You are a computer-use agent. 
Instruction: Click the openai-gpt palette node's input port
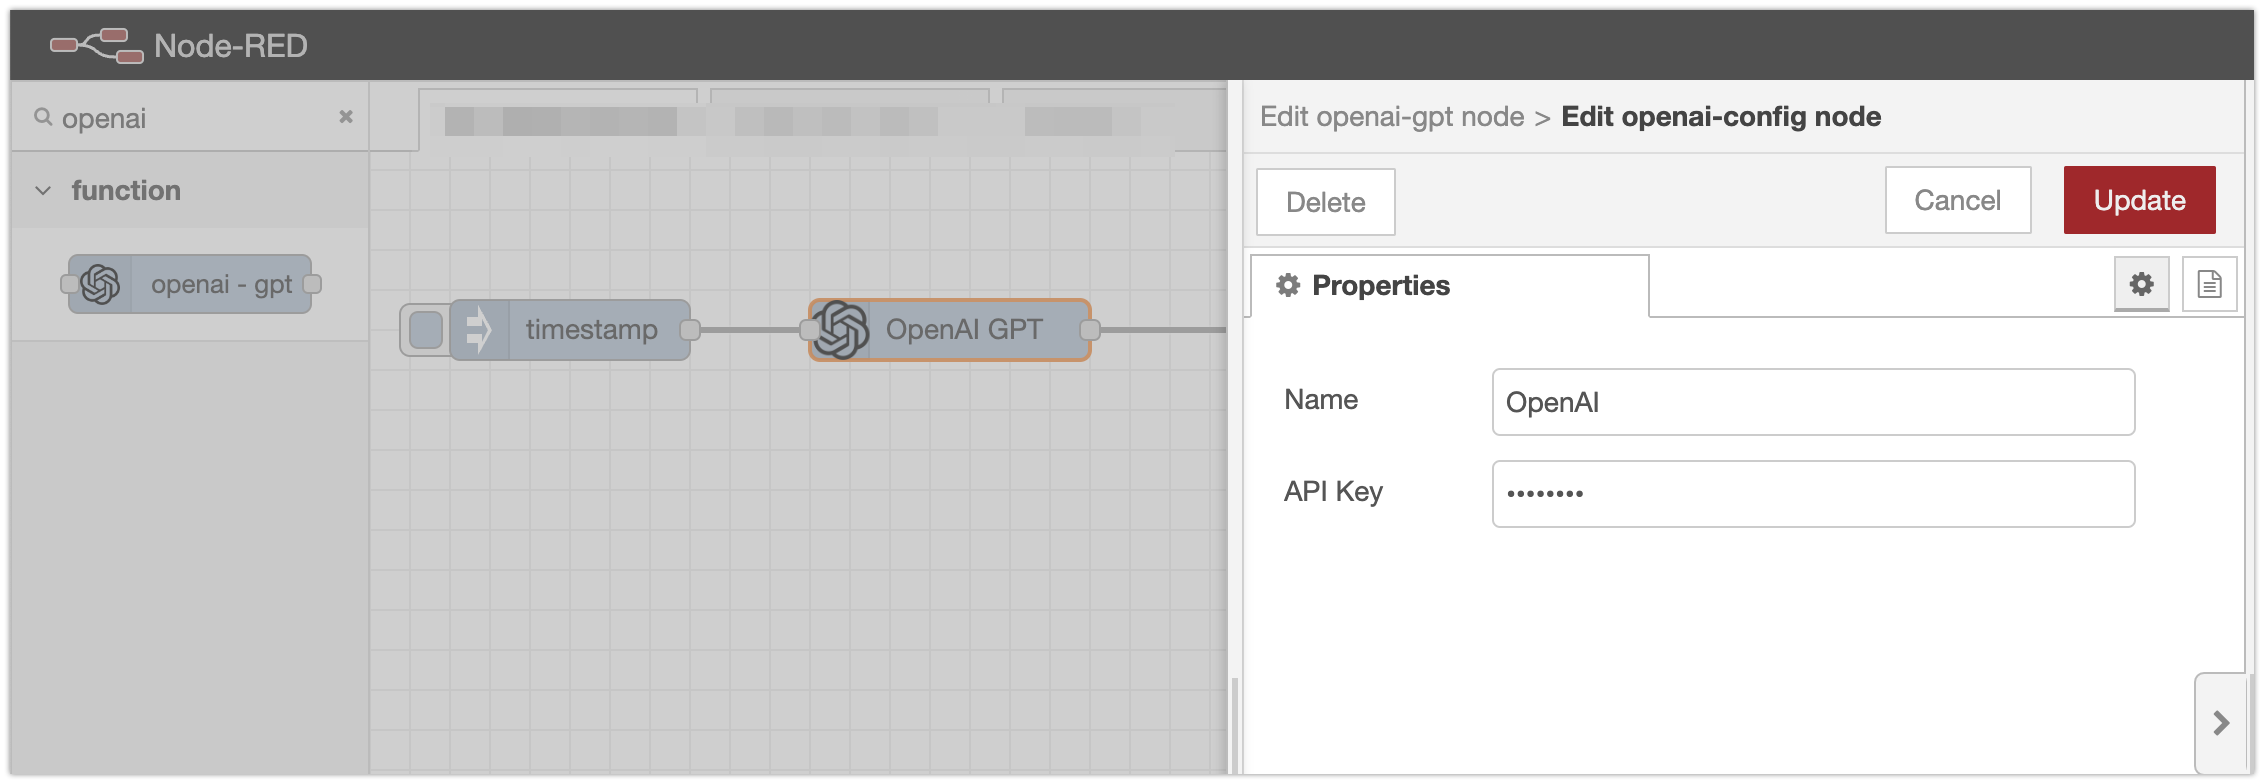[69, 284]
